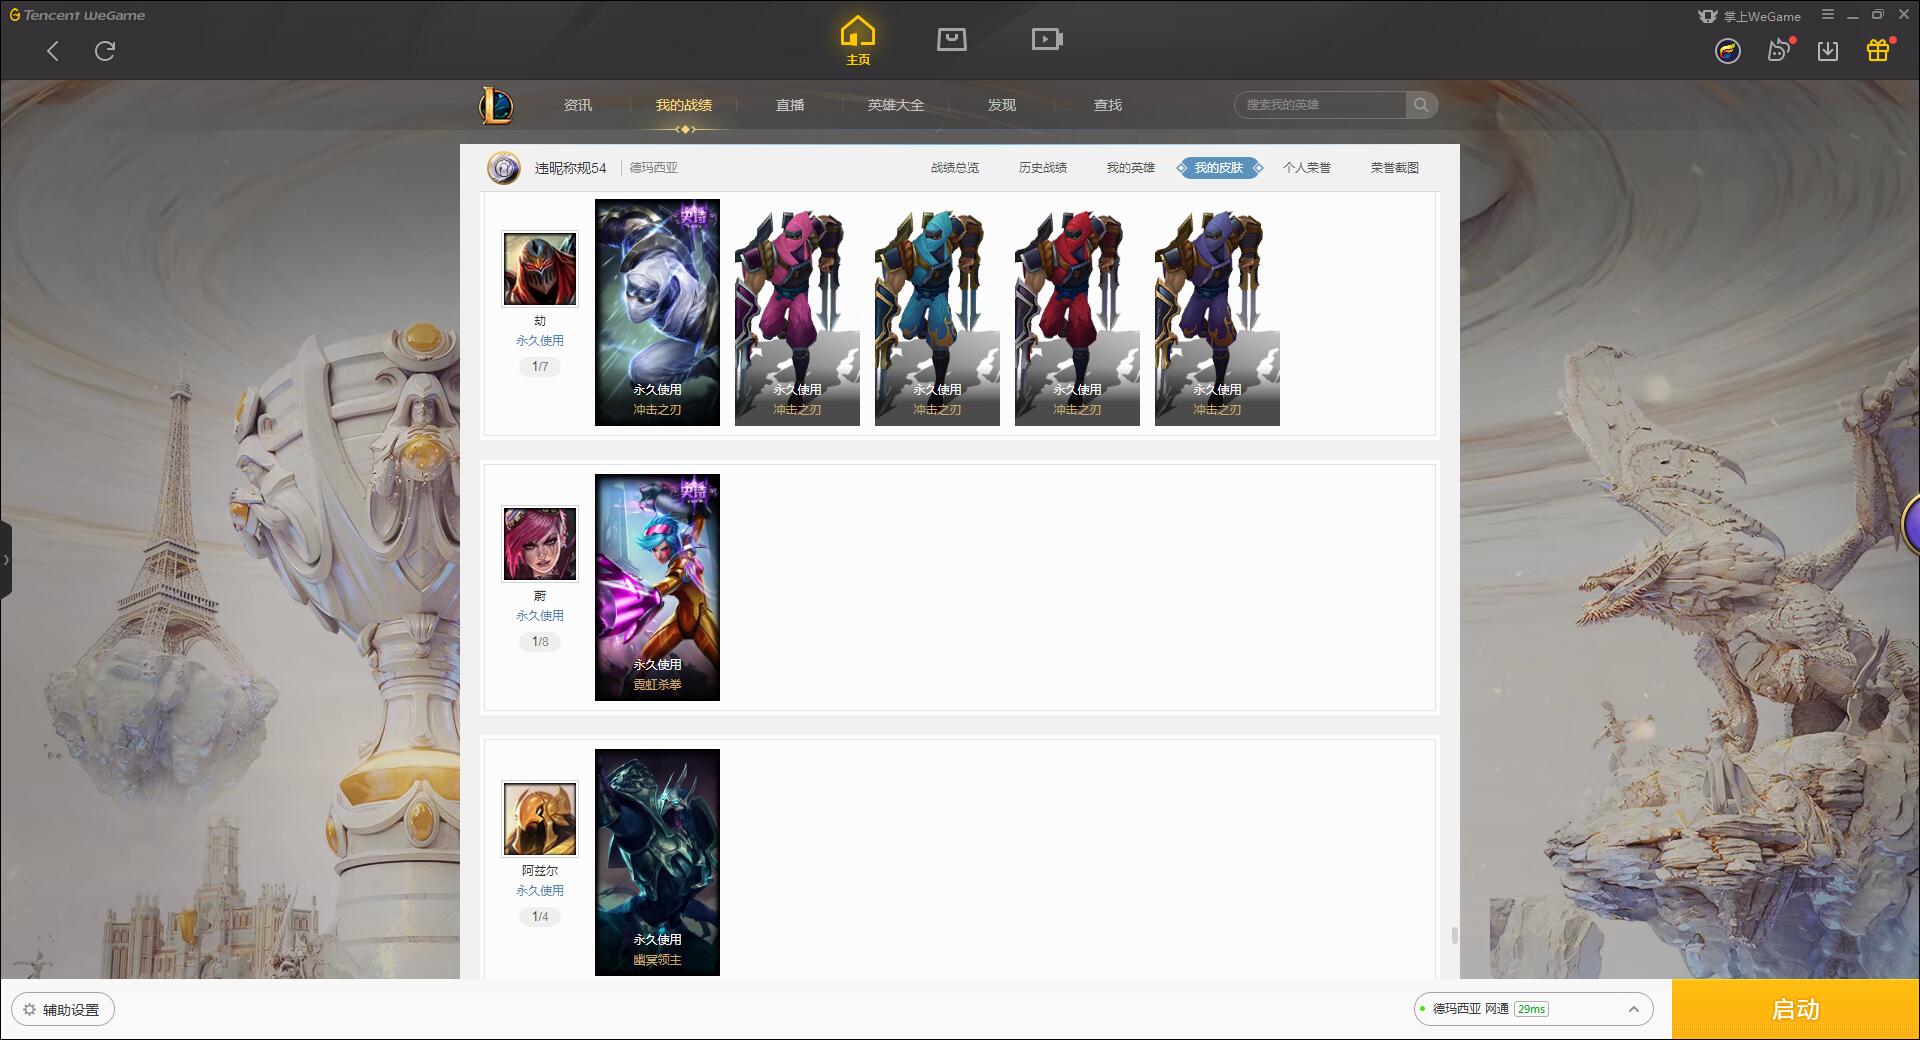Select the teal 冲击之刃 chroma
This screenshot has width=1920, height=1040.
click(x=937, y=312)
